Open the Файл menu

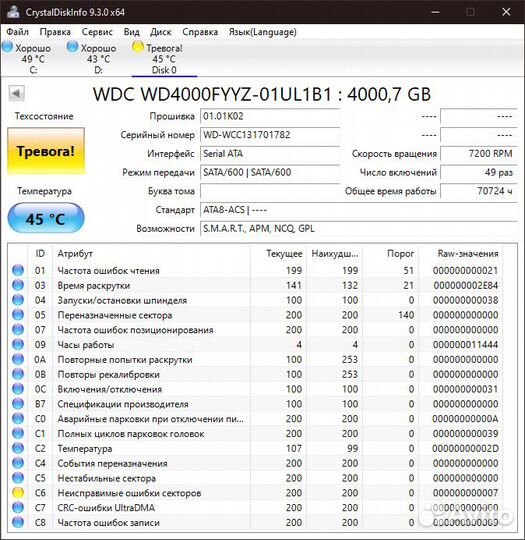point(17,32)
